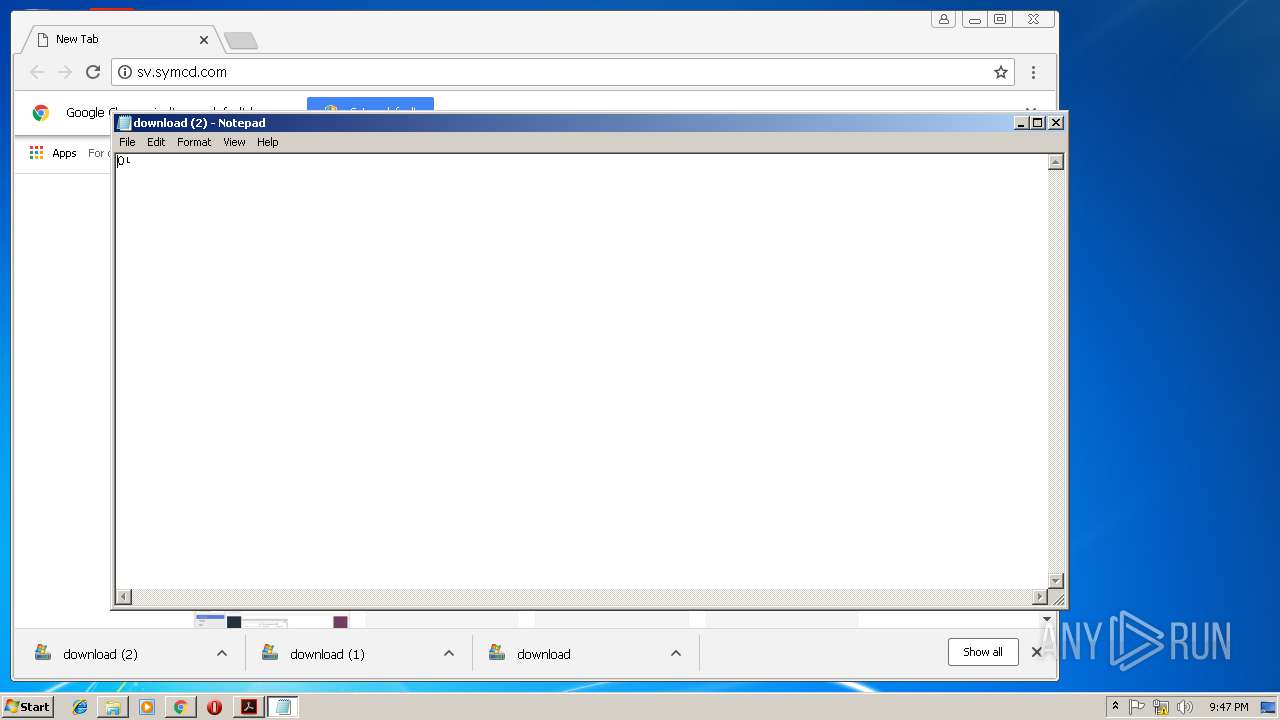The height and width of the screenshot is (720, 1280).
Task: Open Windows Media Player from taskbar
Action: pos(147,707)
